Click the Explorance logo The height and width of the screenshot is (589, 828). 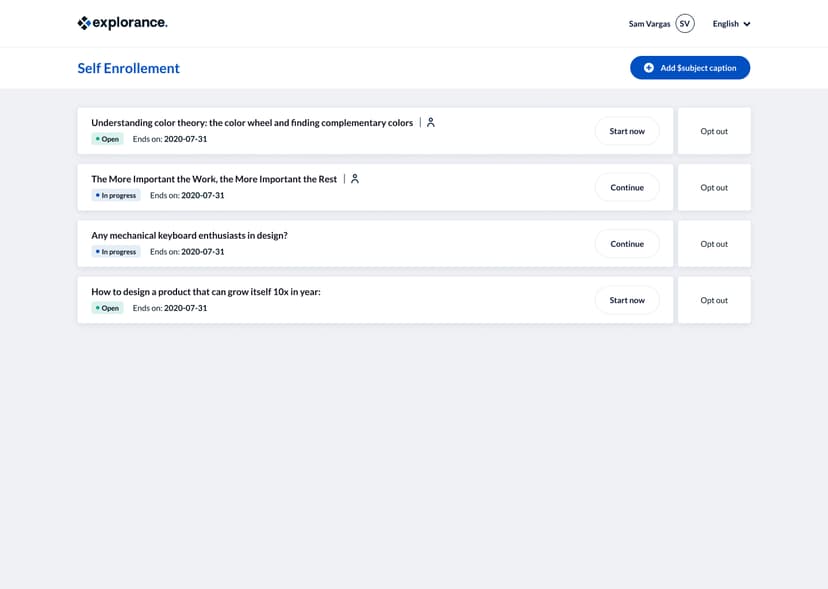(121, 21)
